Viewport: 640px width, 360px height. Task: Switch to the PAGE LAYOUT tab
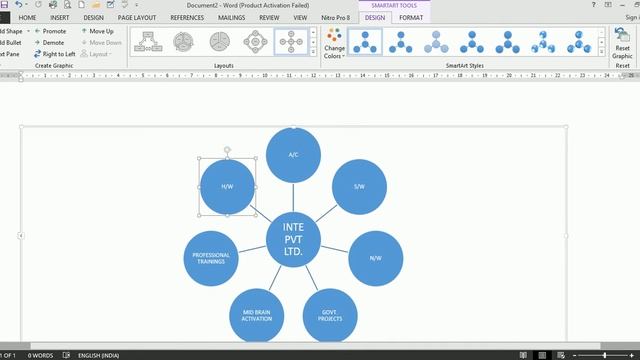point(137,18)
